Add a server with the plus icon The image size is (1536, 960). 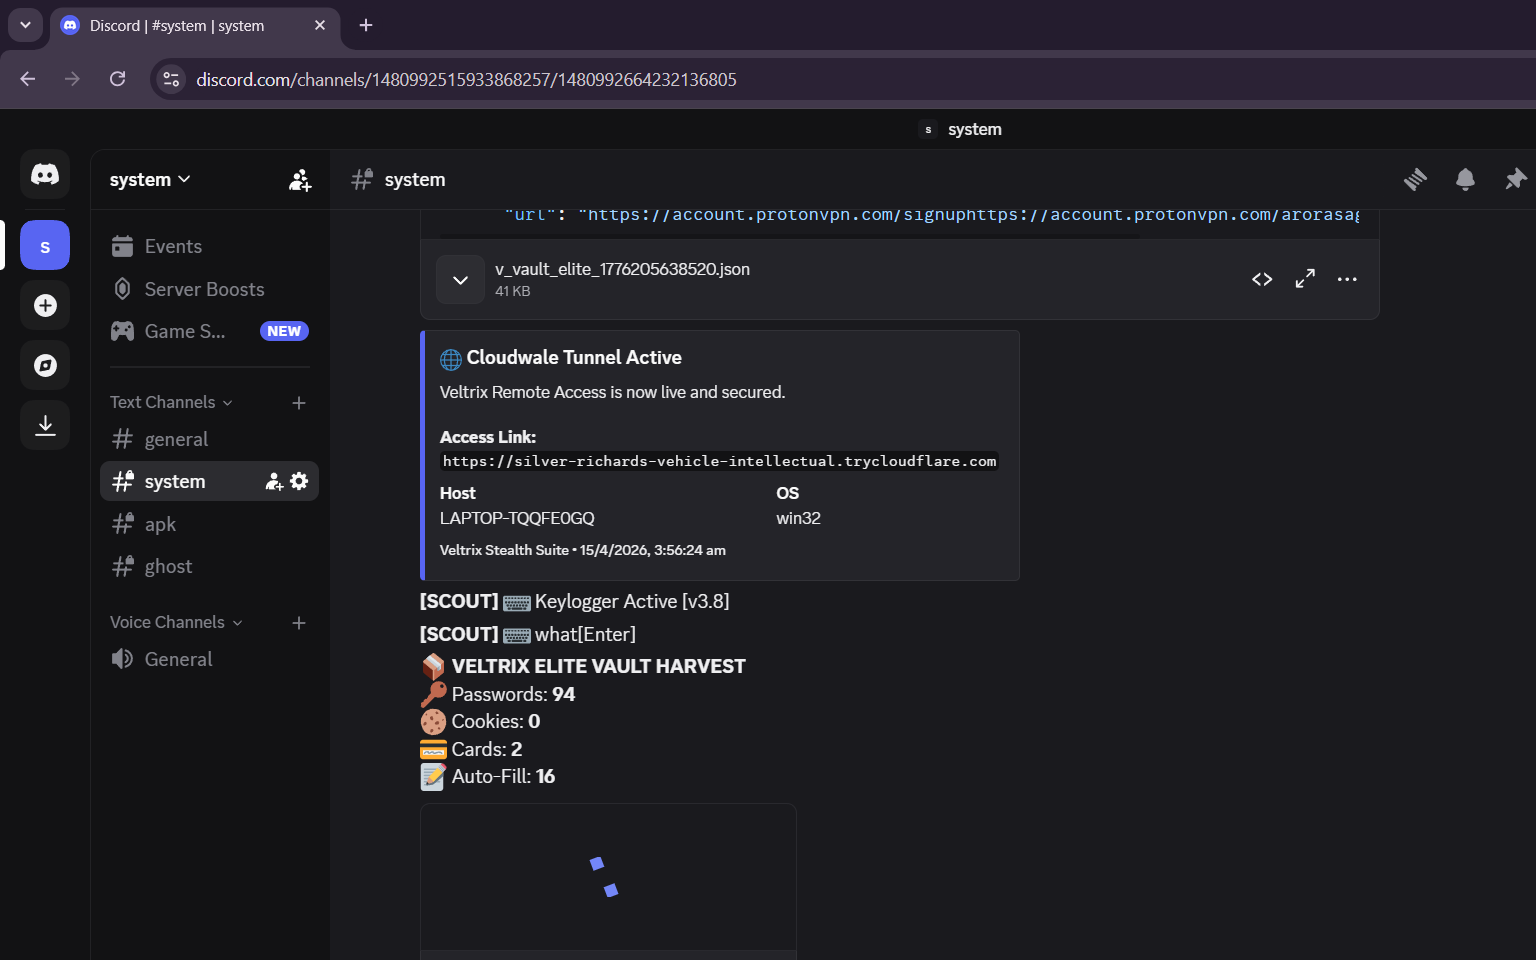pos(45,305)
